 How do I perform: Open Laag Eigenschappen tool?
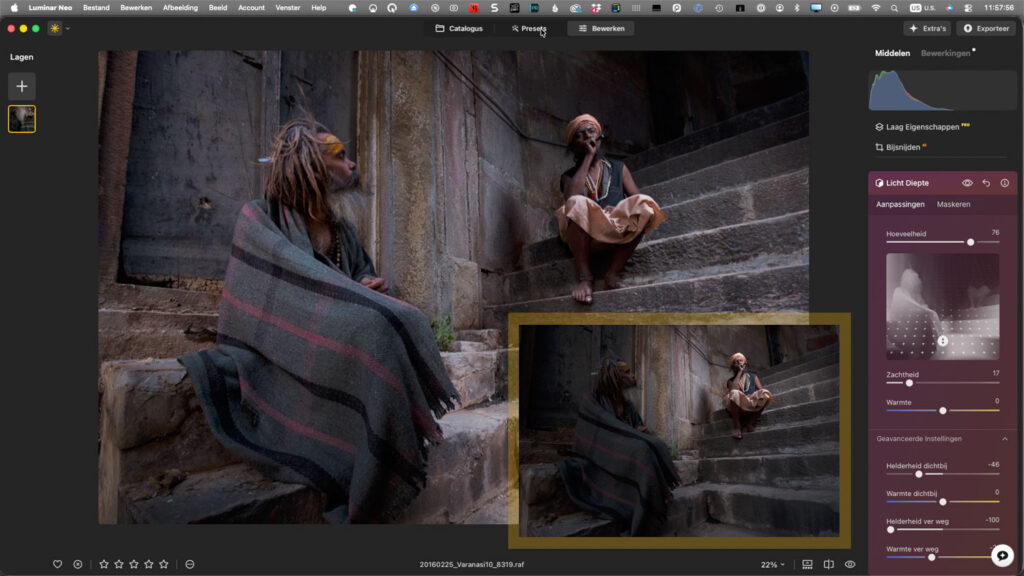coord(922,127)
